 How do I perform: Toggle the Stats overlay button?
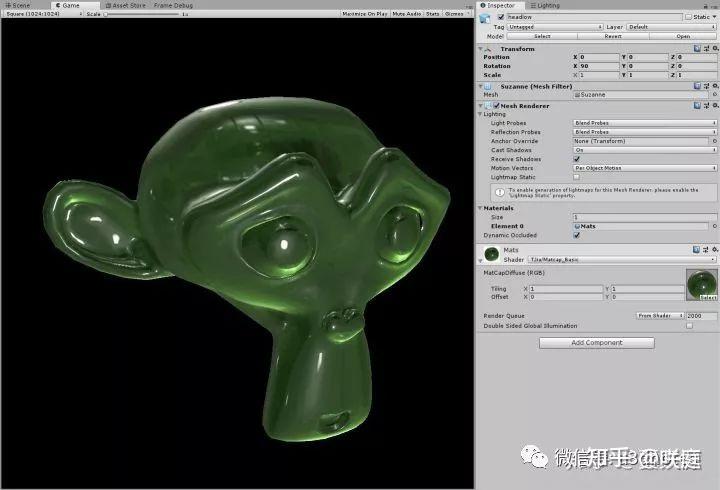point(433,14)
